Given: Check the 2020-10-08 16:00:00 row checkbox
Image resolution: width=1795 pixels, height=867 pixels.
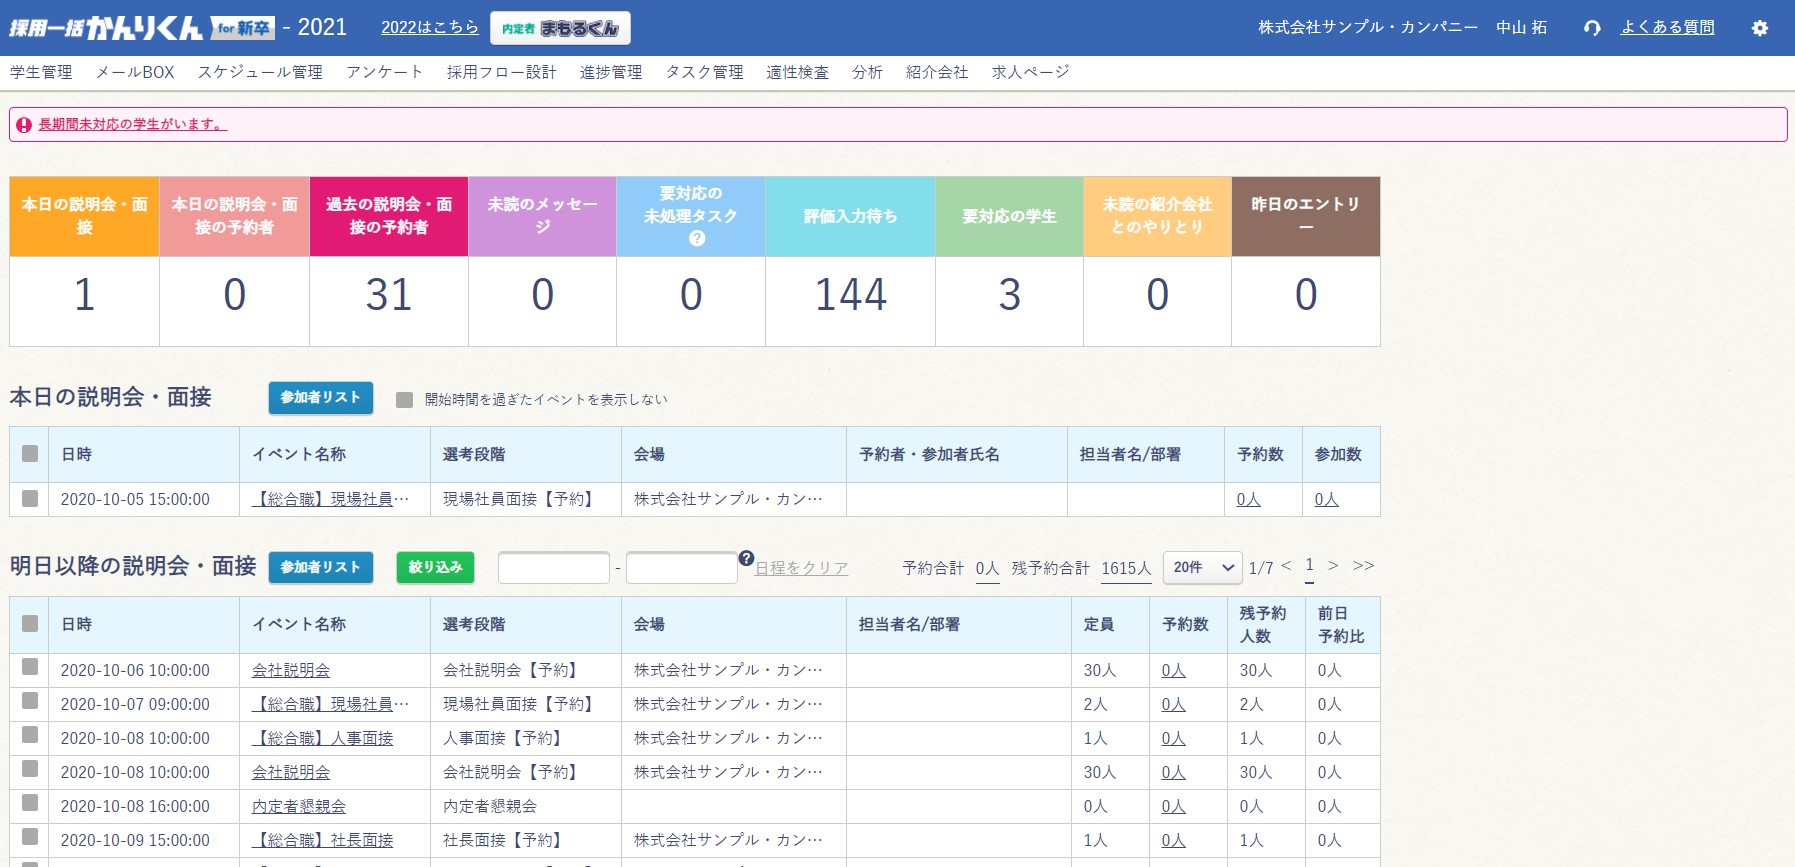Looking at the screenshot, I should click(30, 803).
